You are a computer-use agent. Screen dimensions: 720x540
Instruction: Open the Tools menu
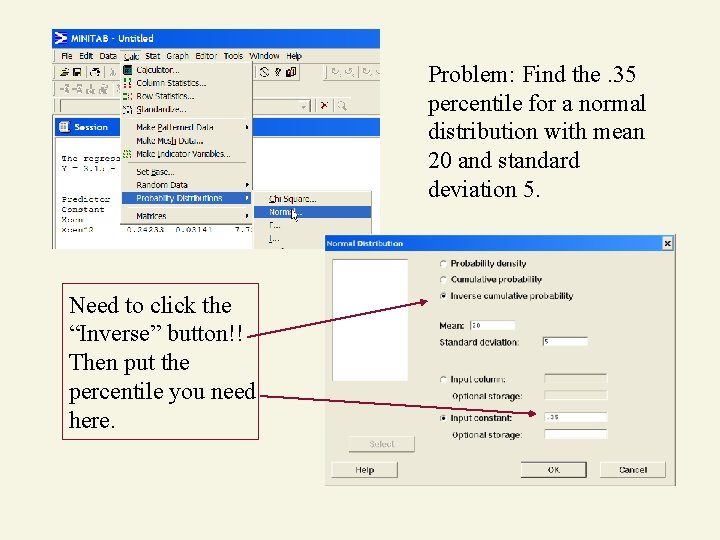[233, 56]
